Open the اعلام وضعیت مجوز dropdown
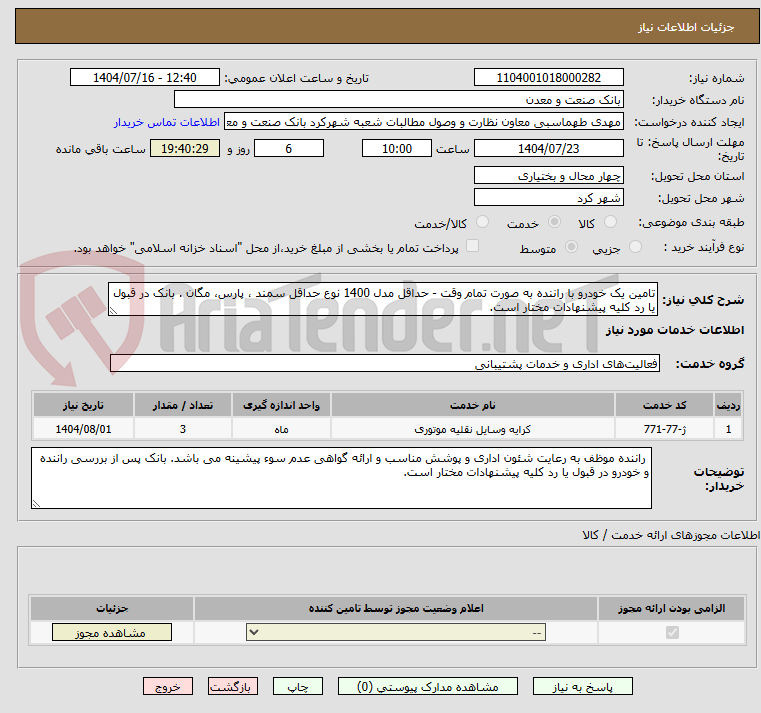761x713 pixels. pos(396,632)
